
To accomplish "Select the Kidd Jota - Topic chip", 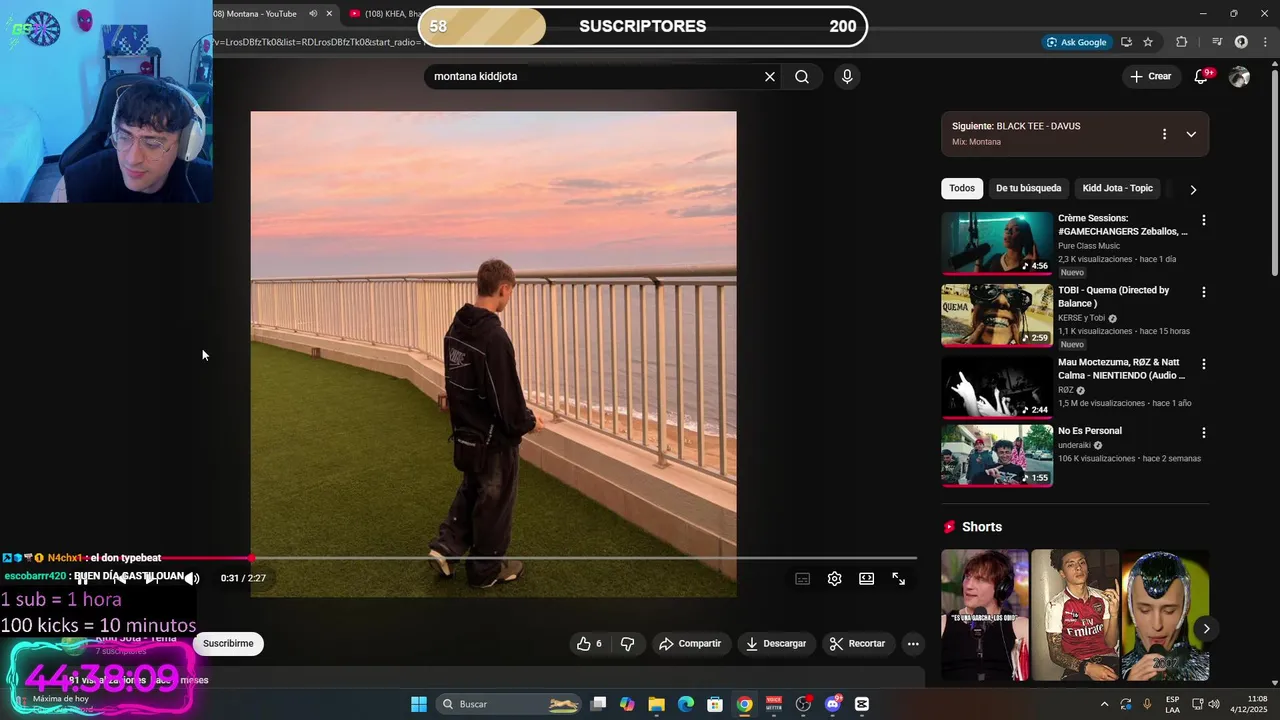I will [1117, 188].
